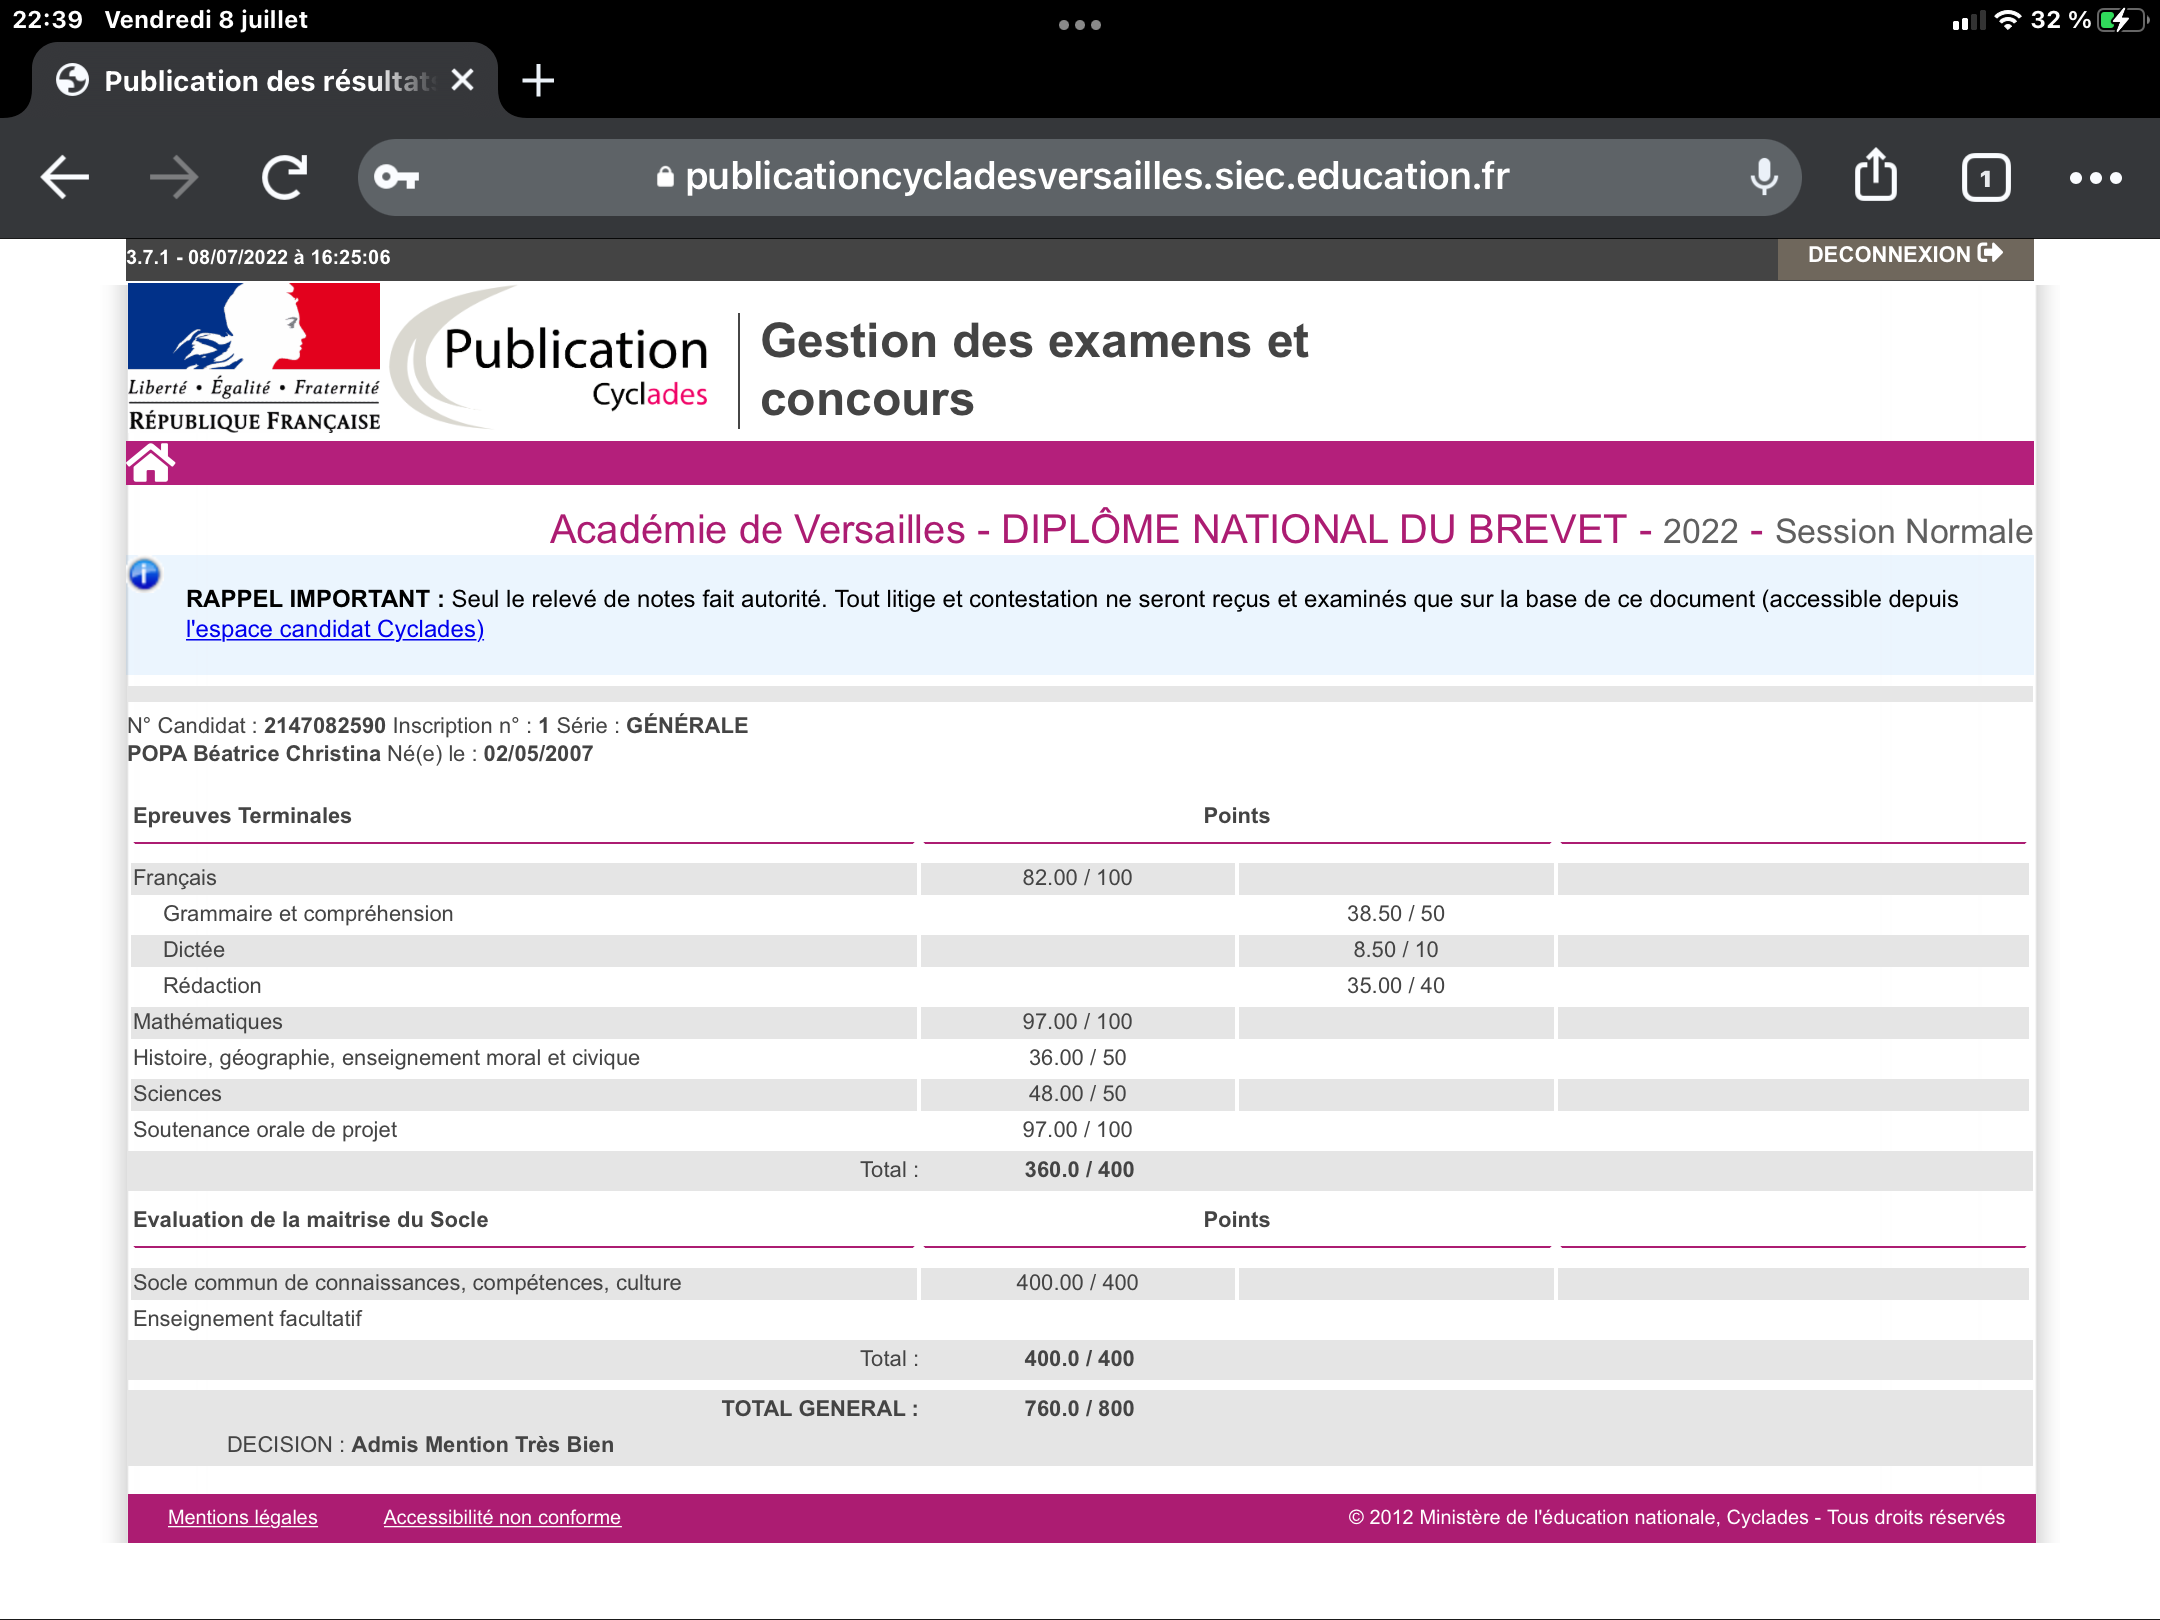This screenshot has width=2160, height=1620.
Task: Tap the microphone voice search icon
Action: 1764,178
